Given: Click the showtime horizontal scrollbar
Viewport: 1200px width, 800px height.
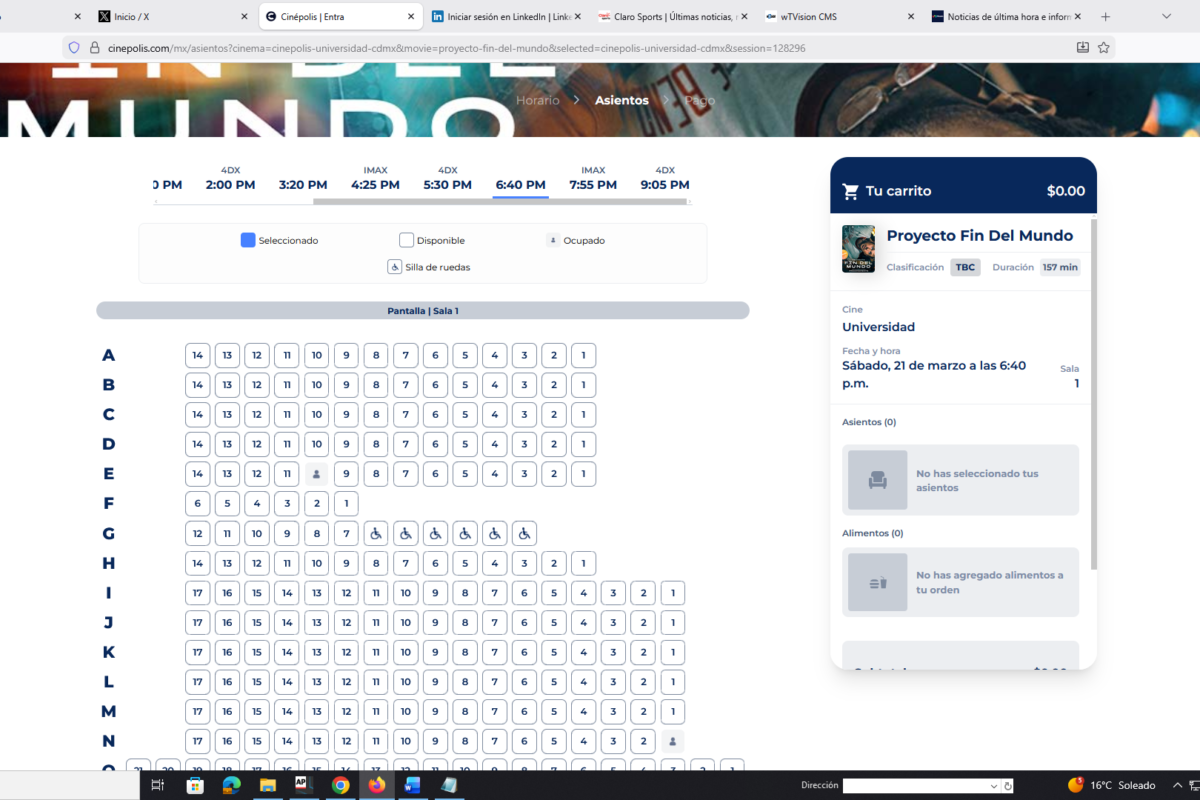Looking at the screenshot, I should tap(500, 202).
